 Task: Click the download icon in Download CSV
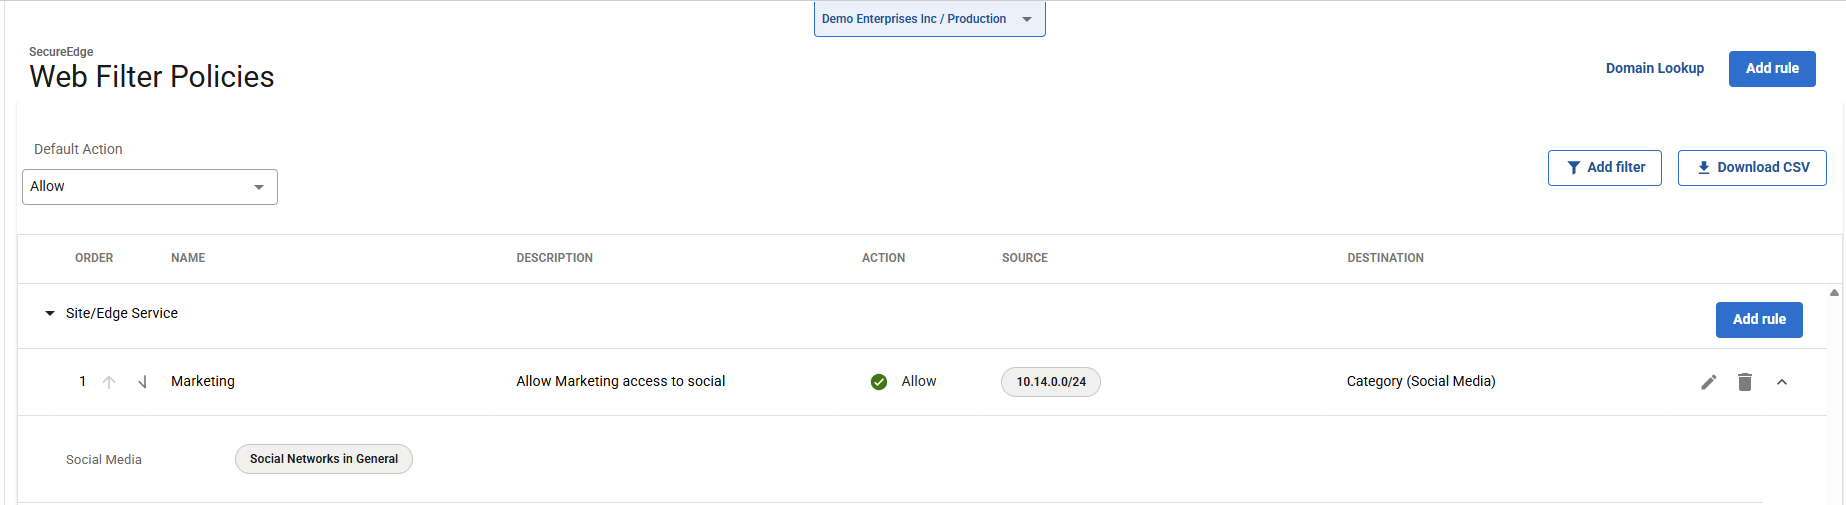point(1703,168)
